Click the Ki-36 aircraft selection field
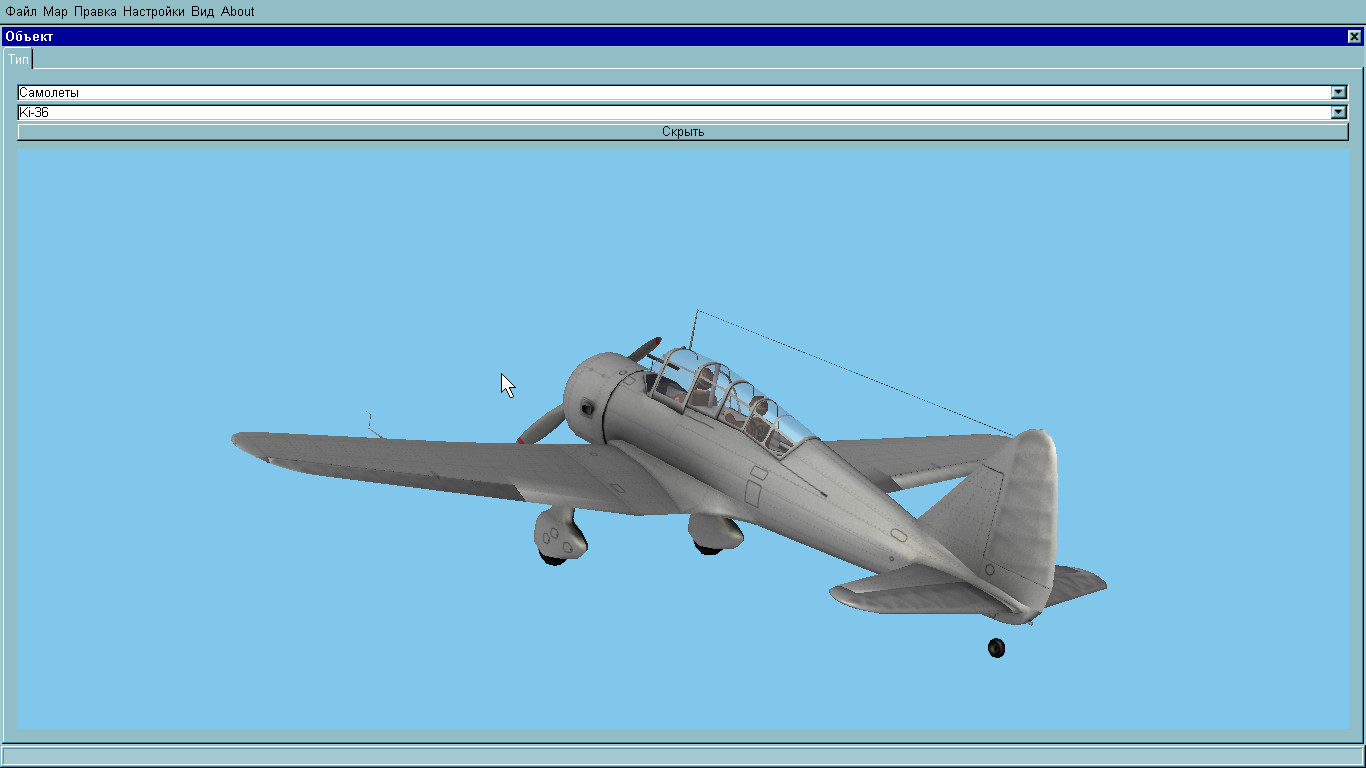The height and width of the screenshot is (768, 1366). tap(674, 113)
